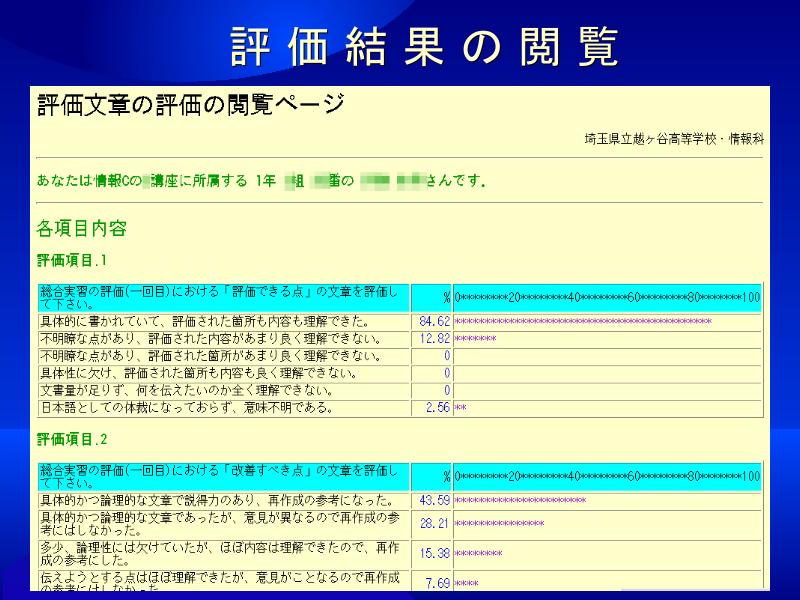Viewport: 800px width, 600px height.
Task: Click the row text starting 日本語としての体裁
Action: pyautogui.click(x=185, y=408)
